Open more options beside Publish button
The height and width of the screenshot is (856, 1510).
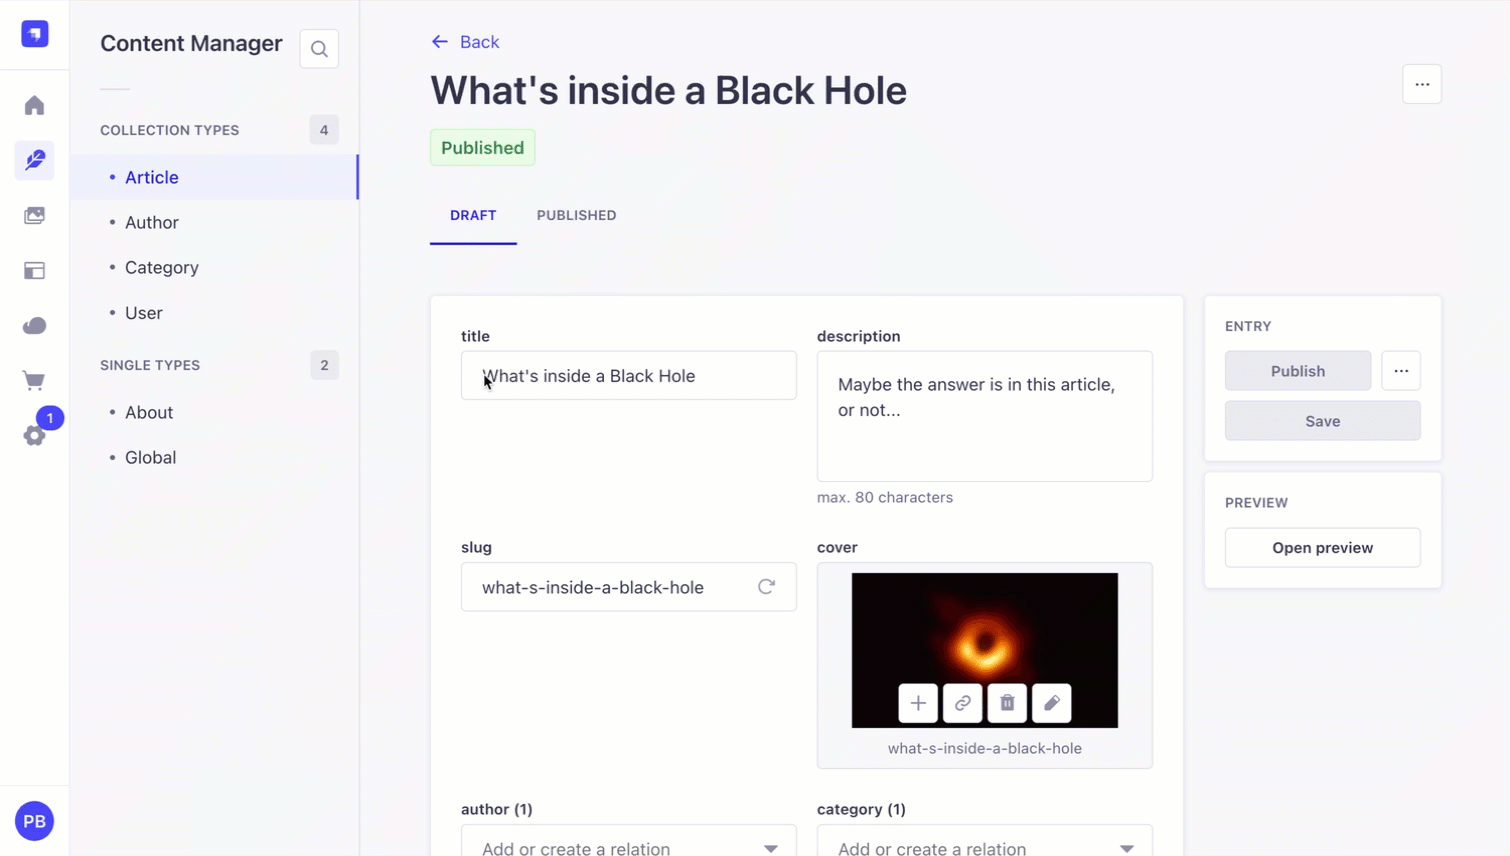pos(1401,371)
